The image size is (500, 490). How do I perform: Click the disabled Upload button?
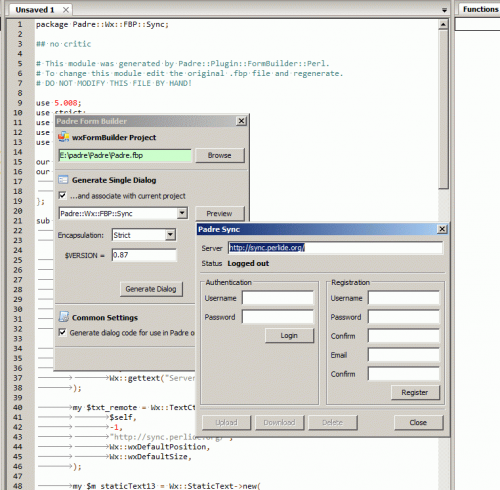tap(226, 422)
